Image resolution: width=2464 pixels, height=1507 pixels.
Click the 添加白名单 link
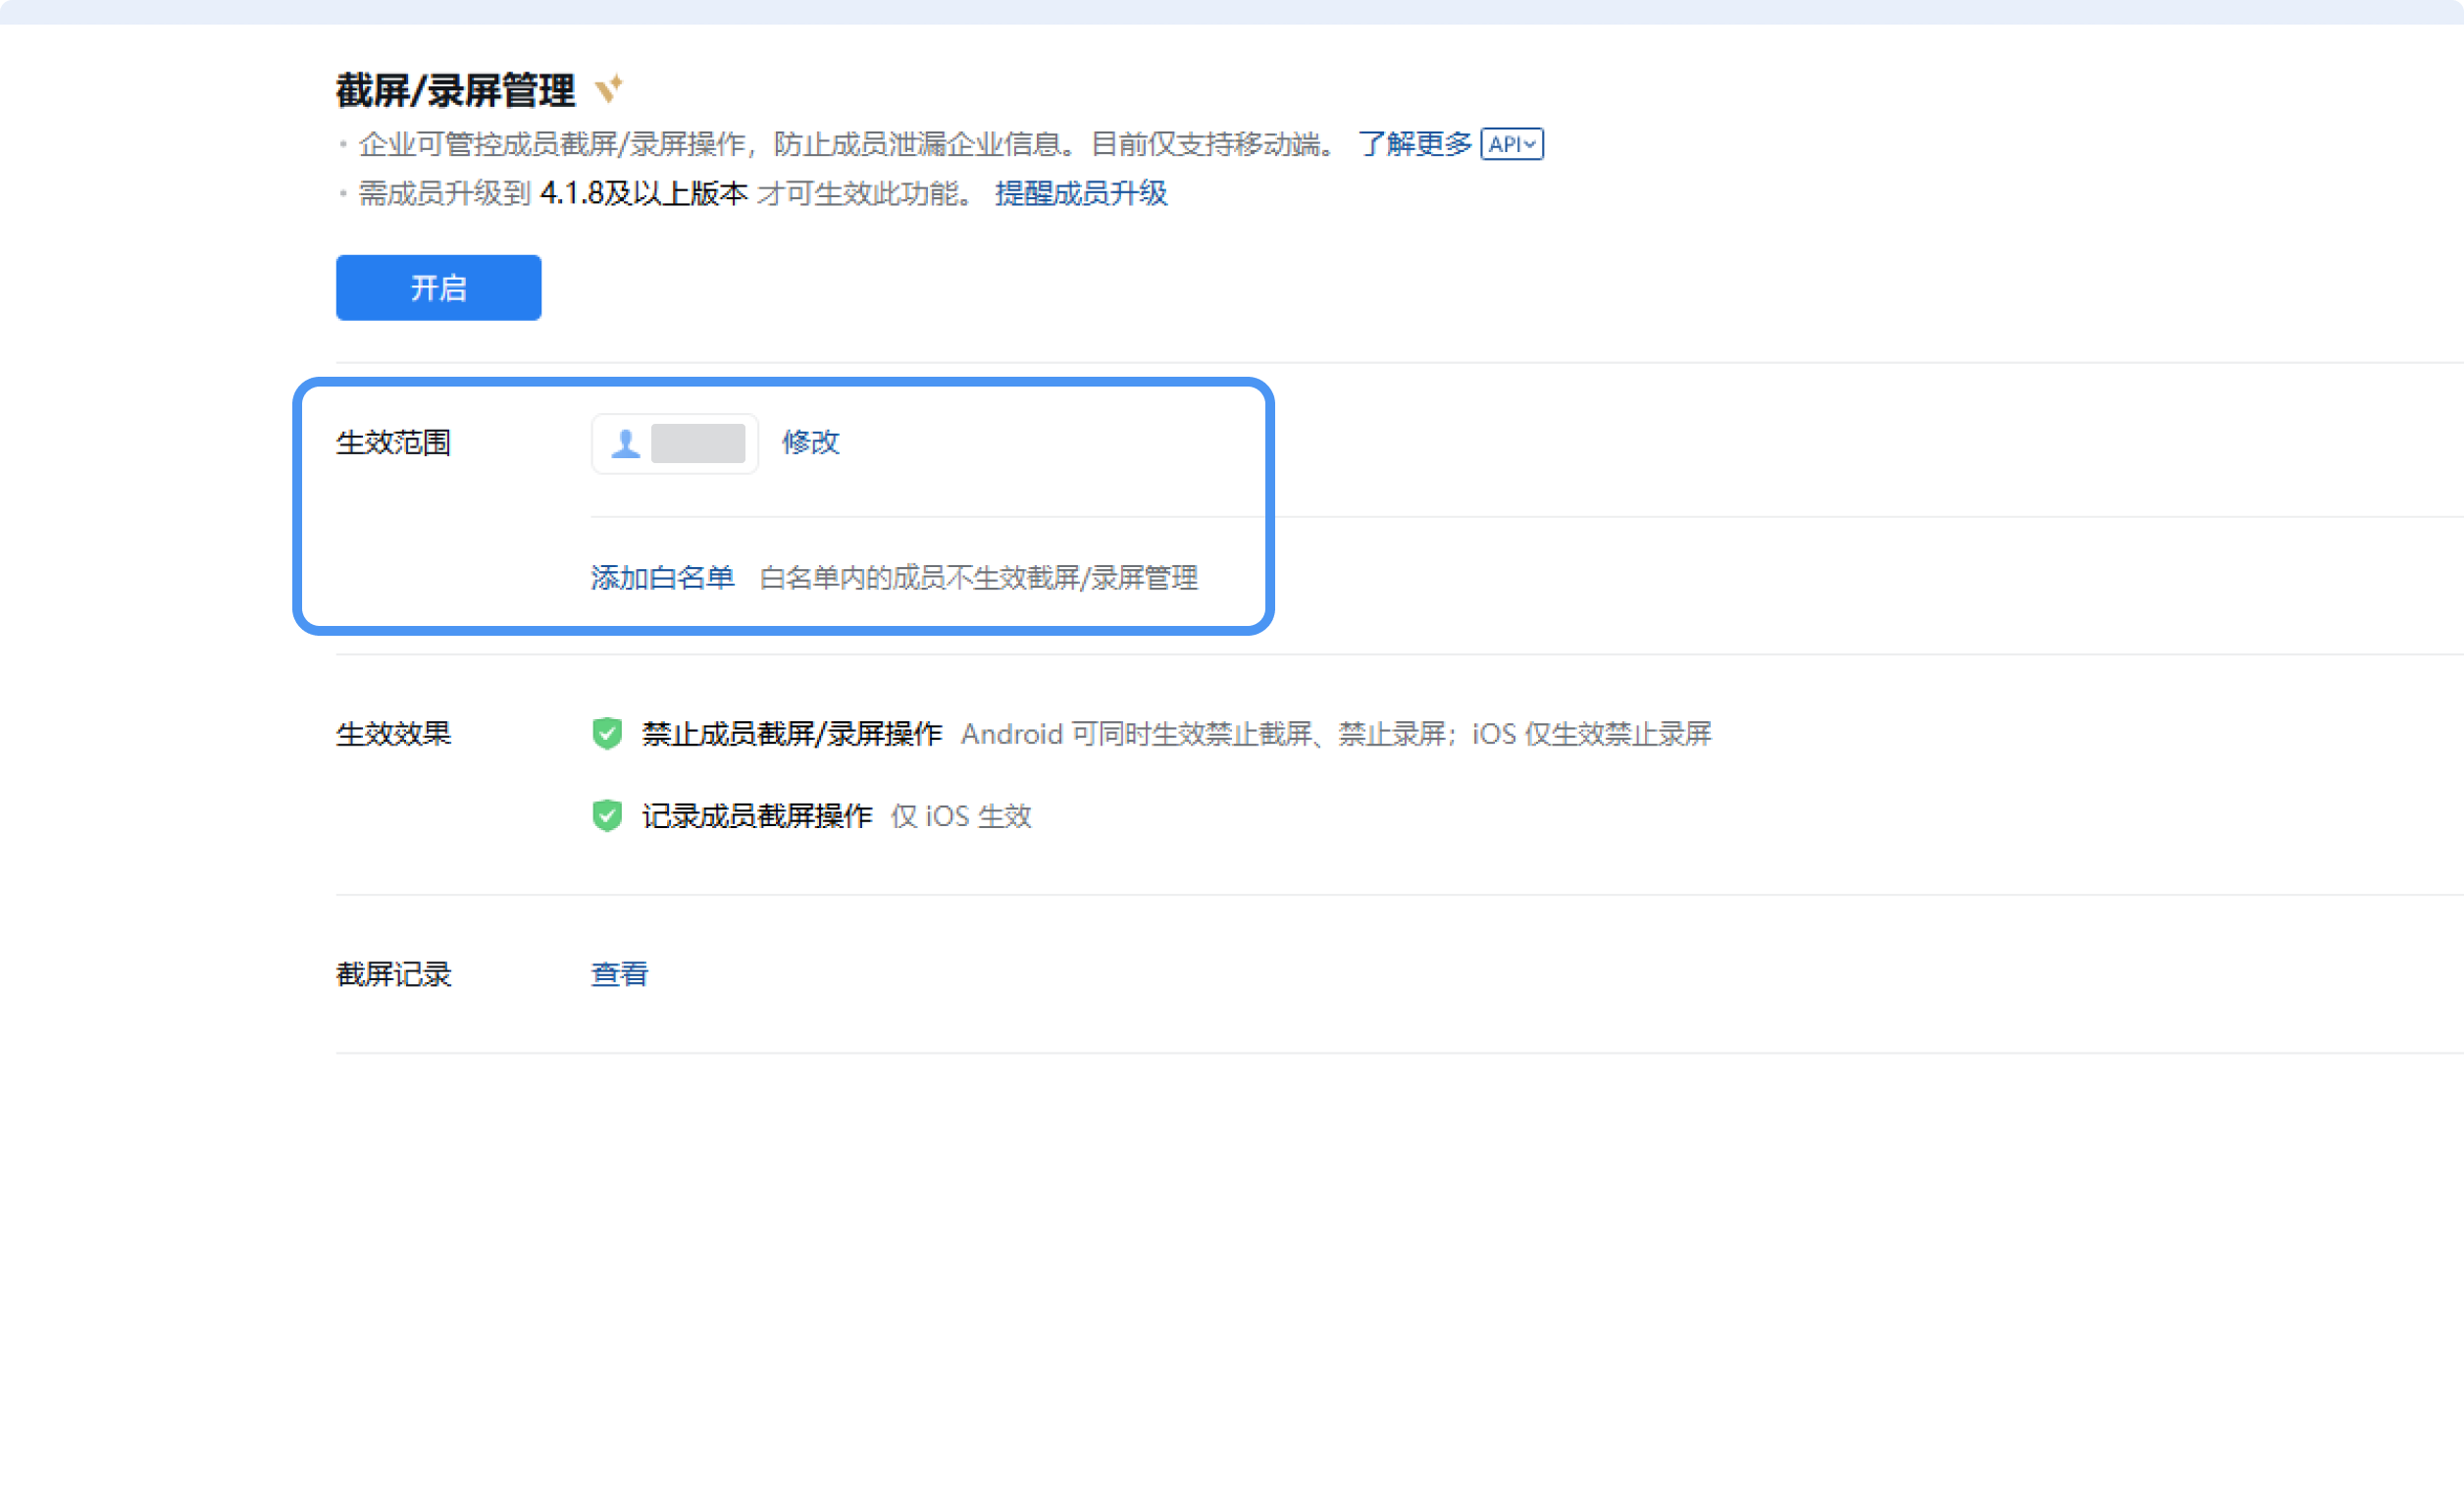662,578
